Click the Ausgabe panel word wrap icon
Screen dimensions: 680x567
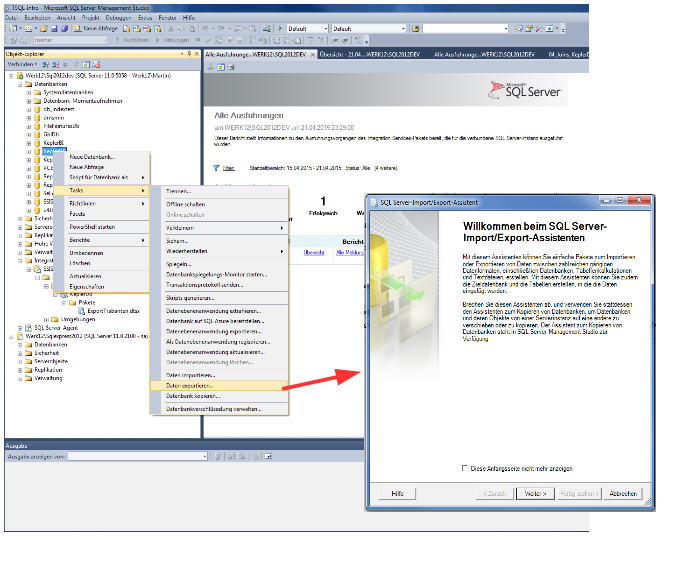(x=268, y=456)
